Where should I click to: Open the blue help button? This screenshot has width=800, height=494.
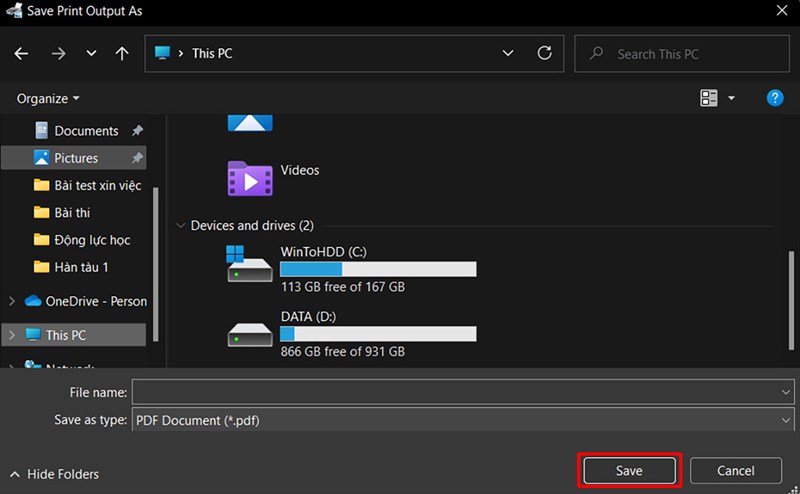click(774, 98)
